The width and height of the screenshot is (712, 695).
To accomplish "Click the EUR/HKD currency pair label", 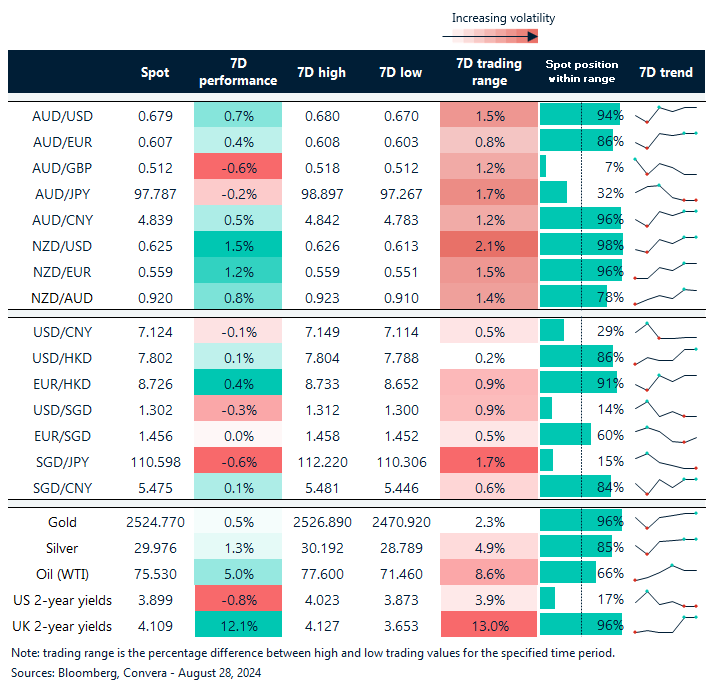I will [x=62, y=382].
